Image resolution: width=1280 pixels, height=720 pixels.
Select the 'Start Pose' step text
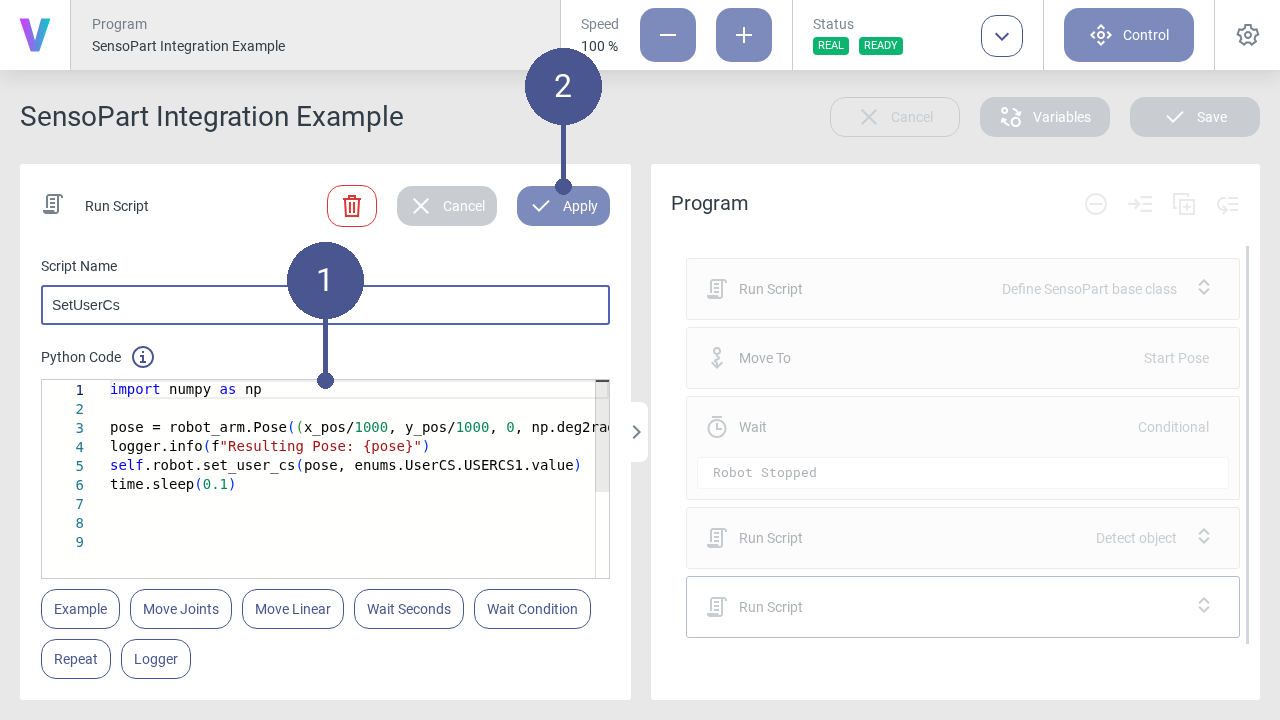(1176, 358)
